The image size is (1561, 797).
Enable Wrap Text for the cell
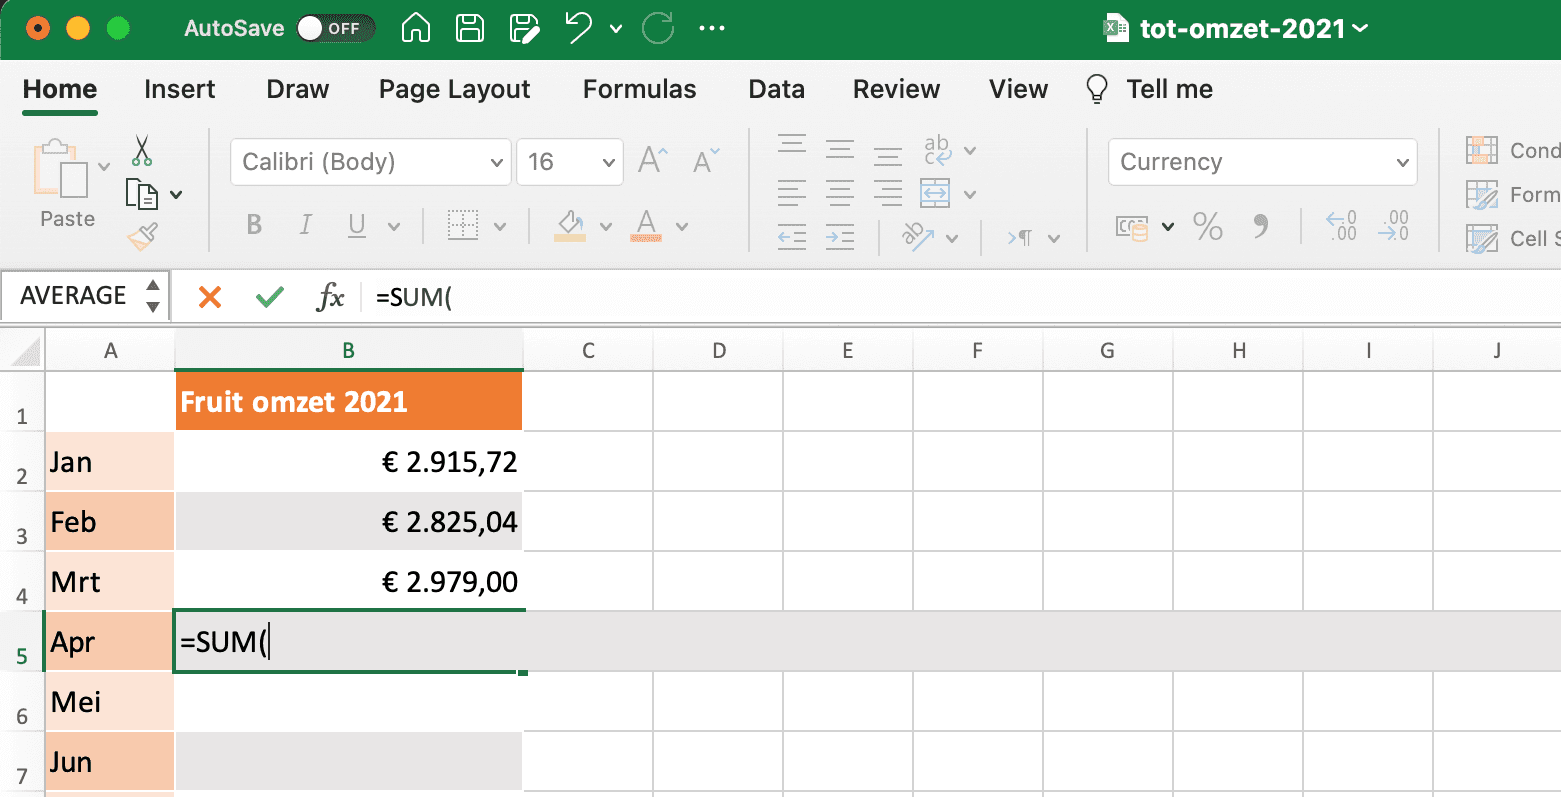(x=937, y=150)
